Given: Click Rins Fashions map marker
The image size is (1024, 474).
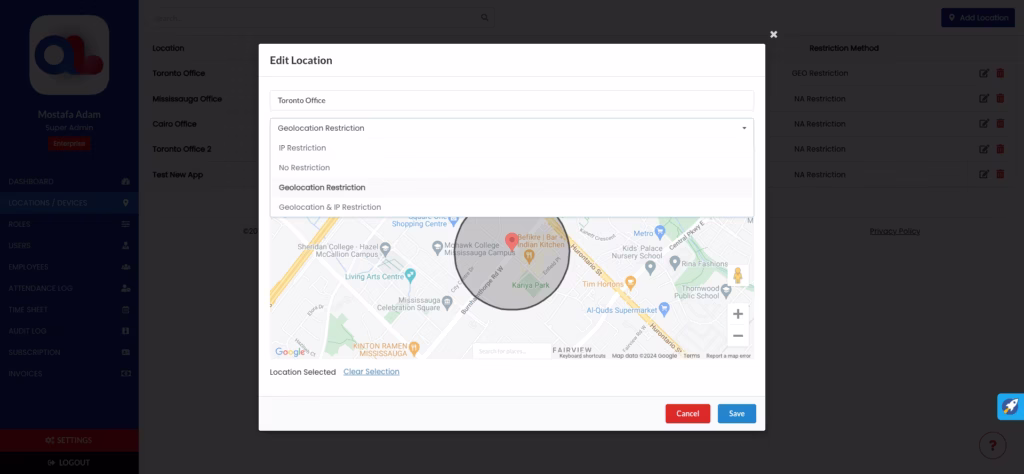Looking at the screenshot, I should point(675,262).
